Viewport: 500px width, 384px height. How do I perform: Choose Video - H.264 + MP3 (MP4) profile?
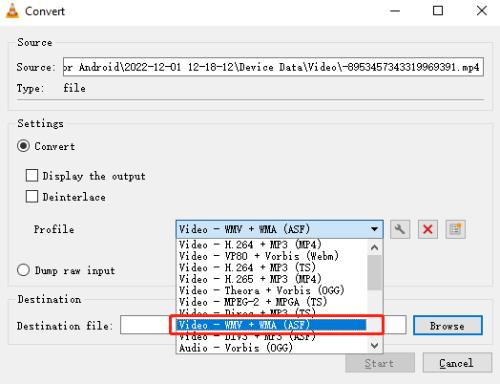(x=272, y=245)
